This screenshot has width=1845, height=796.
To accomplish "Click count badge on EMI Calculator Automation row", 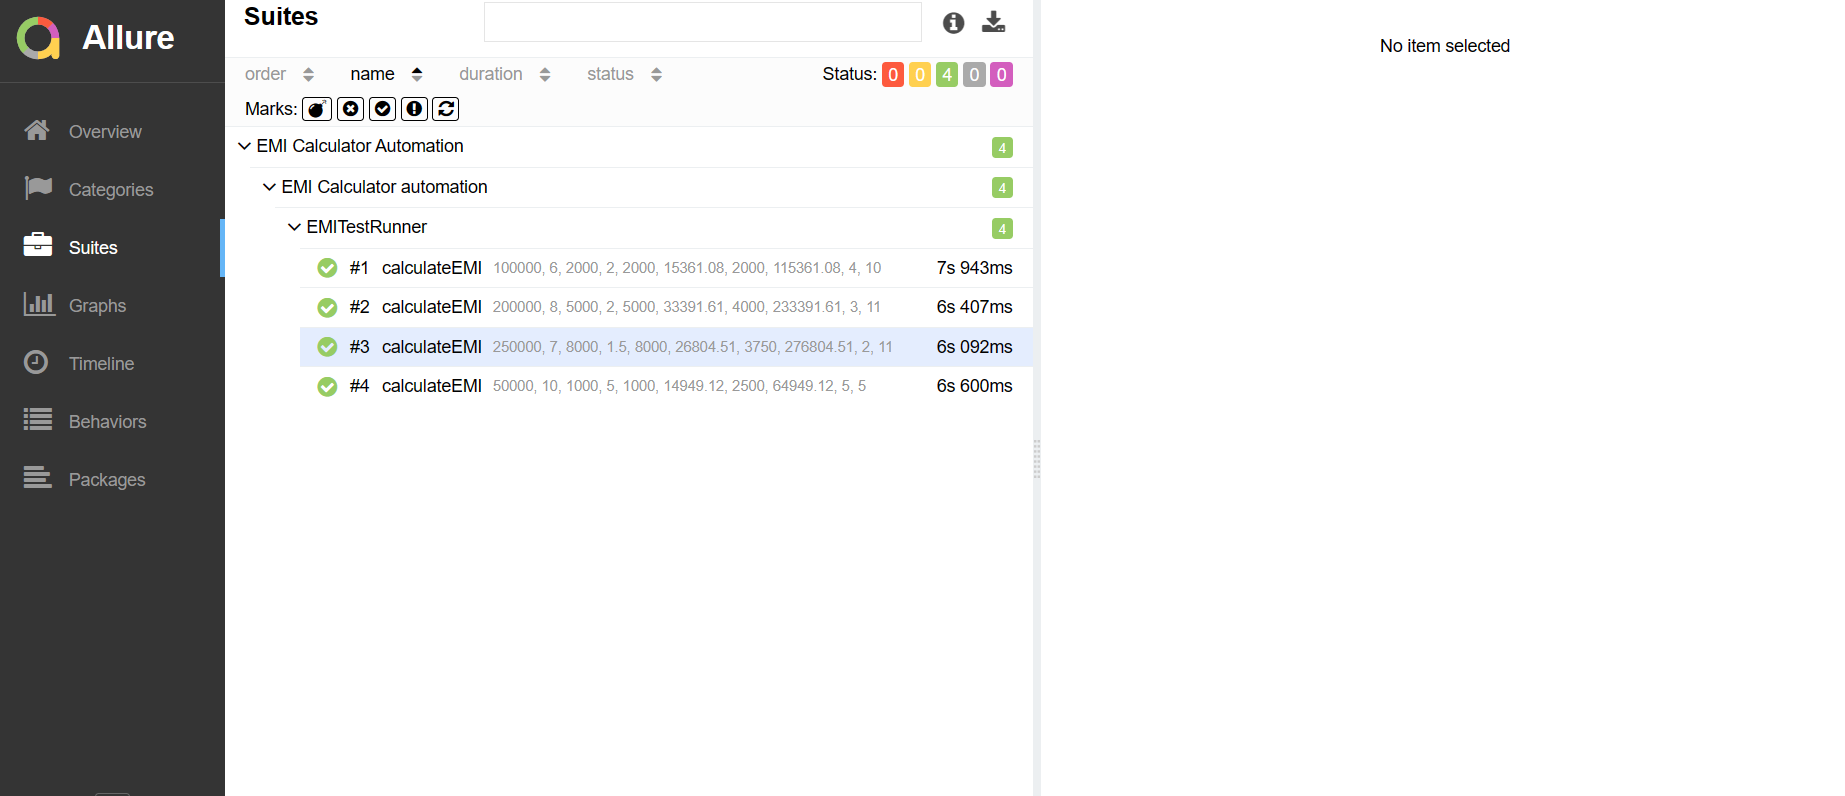I will [x=1002, y=148].
